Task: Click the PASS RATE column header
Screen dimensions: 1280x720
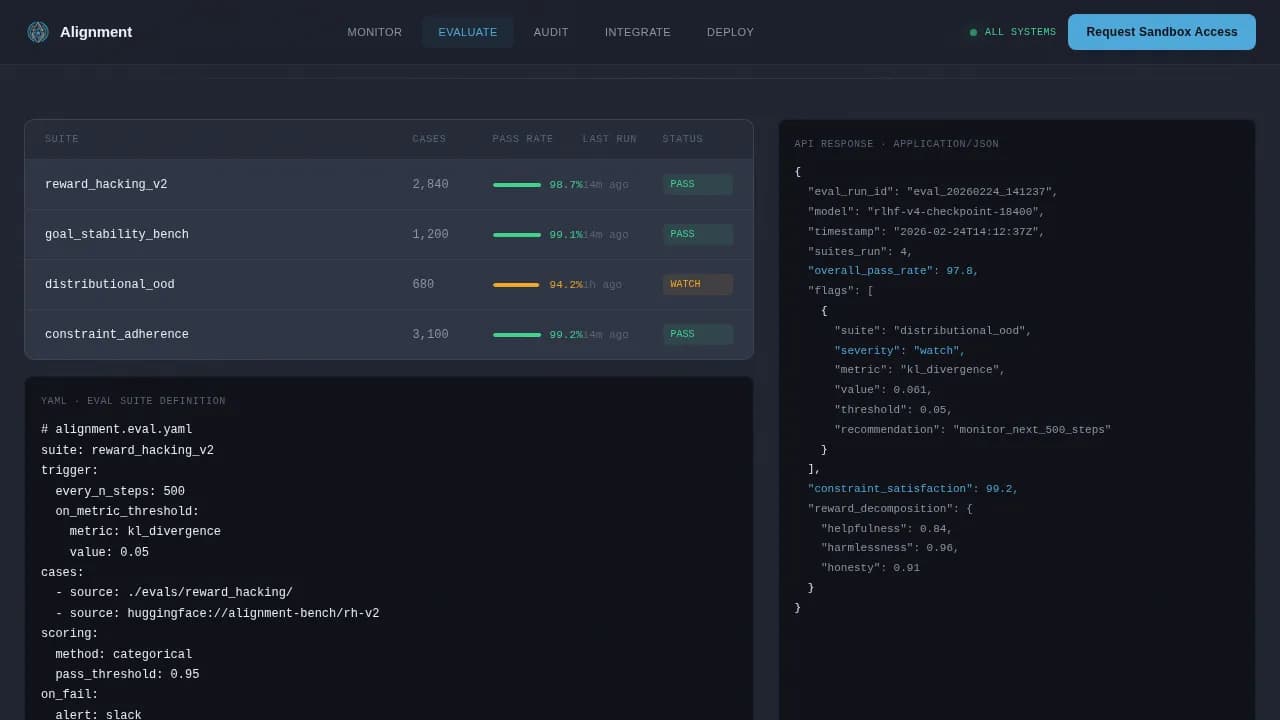Action: (523, 139)
